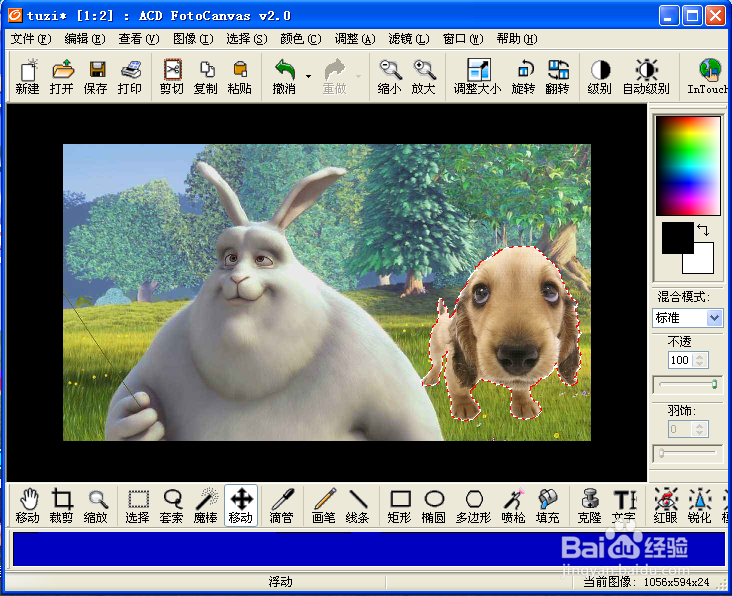The width and height of the screenshot is (732, 596).
Task: Select the 套索 lasso tool
Action: [172, 506]
